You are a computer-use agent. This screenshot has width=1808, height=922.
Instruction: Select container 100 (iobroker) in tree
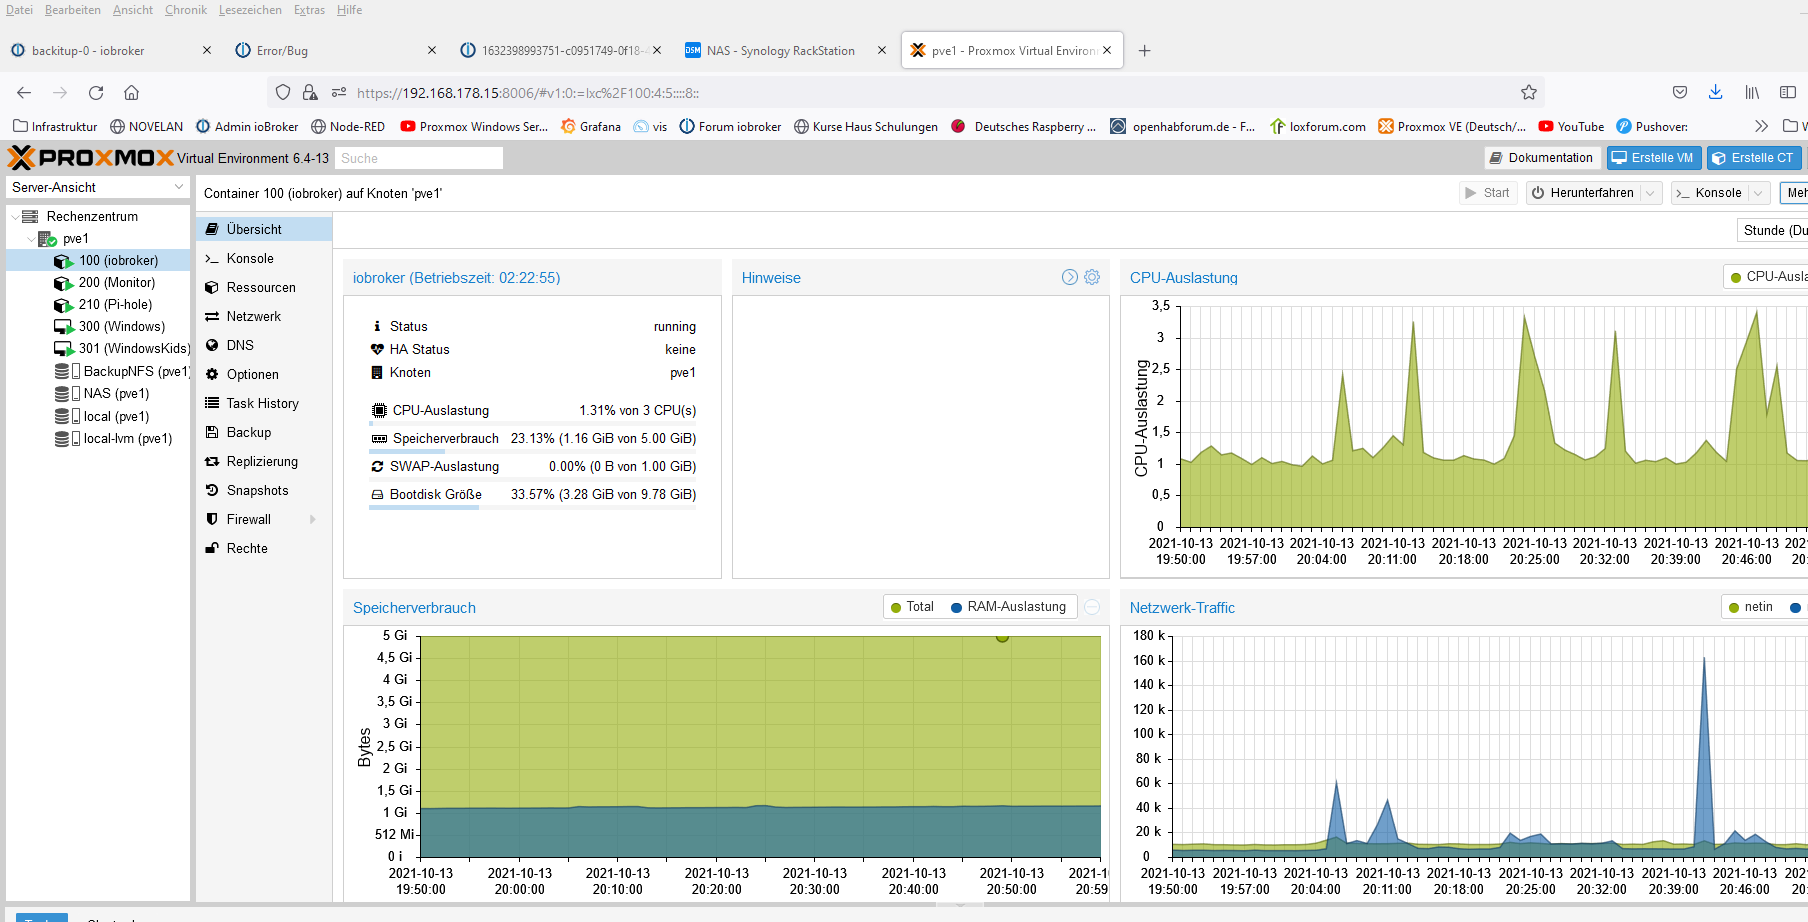click(98, 260)
